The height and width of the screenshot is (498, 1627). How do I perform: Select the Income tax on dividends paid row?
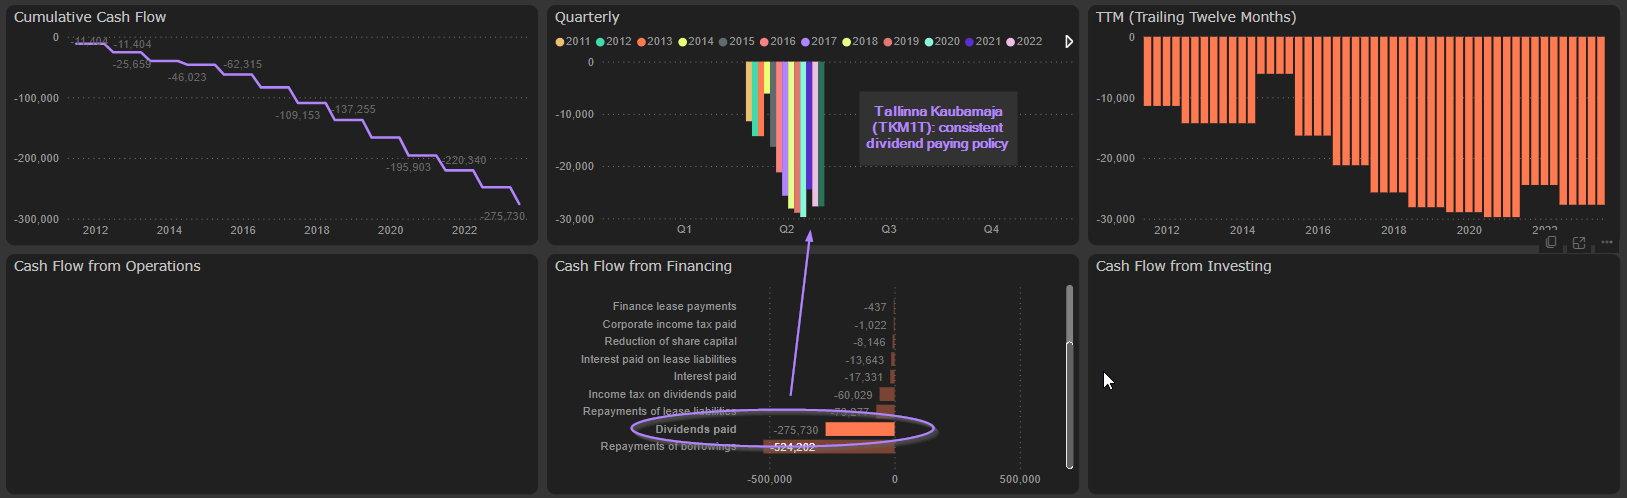point(662,394)
